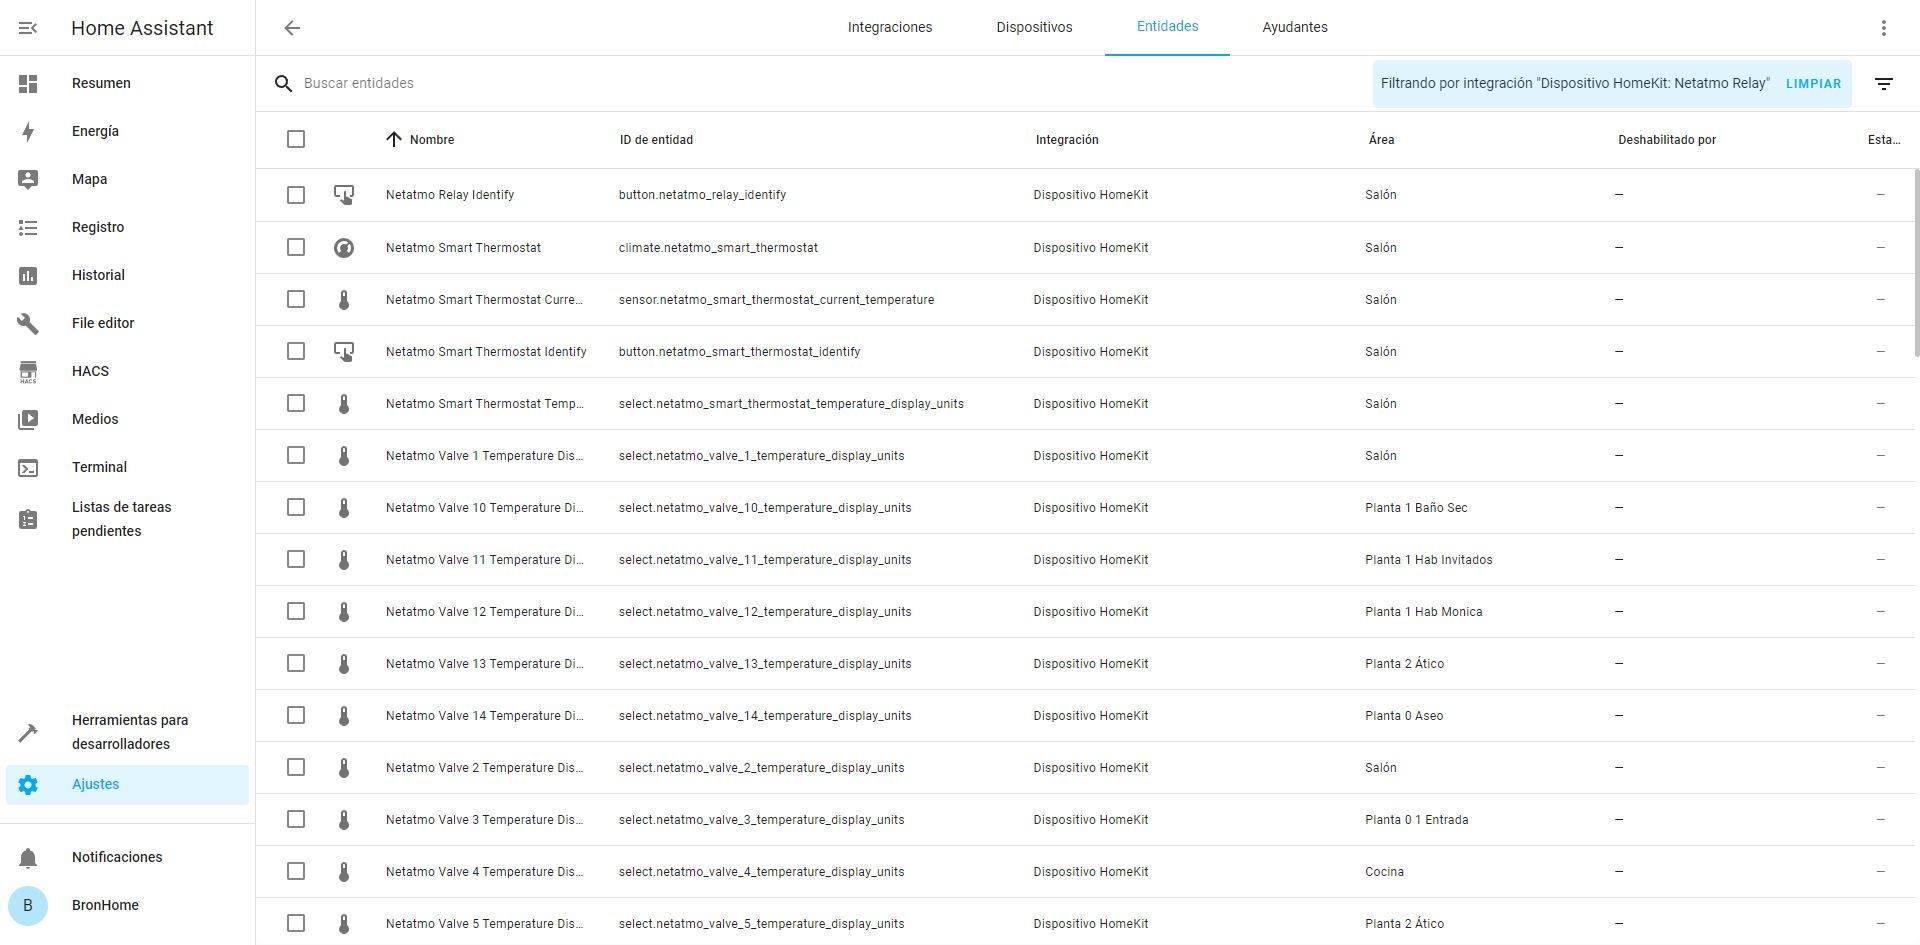The height and width of the screenshot is (945, 1920).
Task: Open the Terminal console icon
Action: click(x=28, y=468)
